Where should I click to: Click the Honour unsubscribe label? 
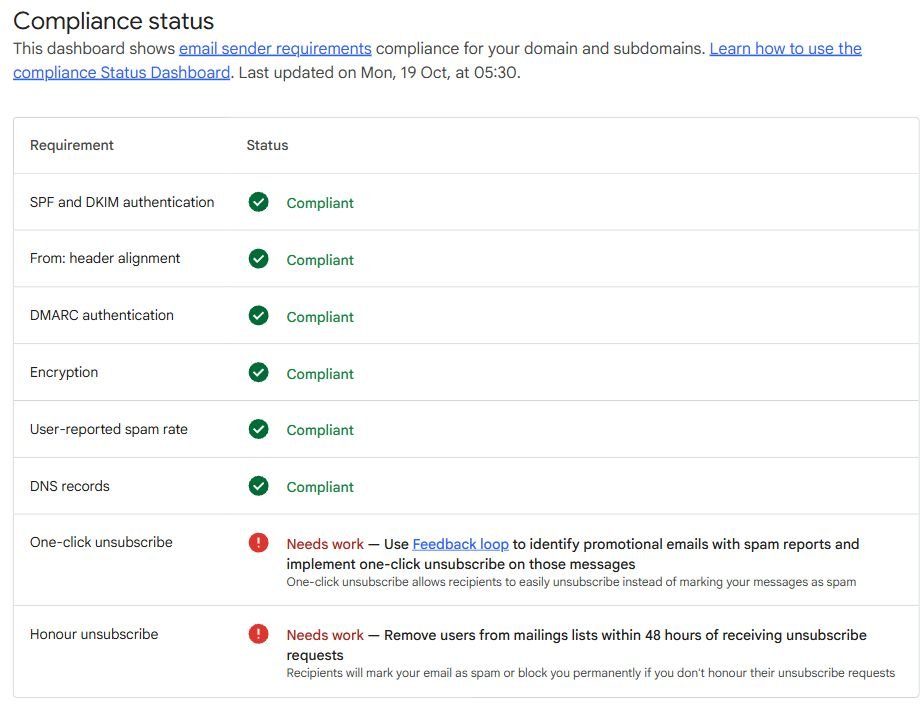(x=94, y=634)
